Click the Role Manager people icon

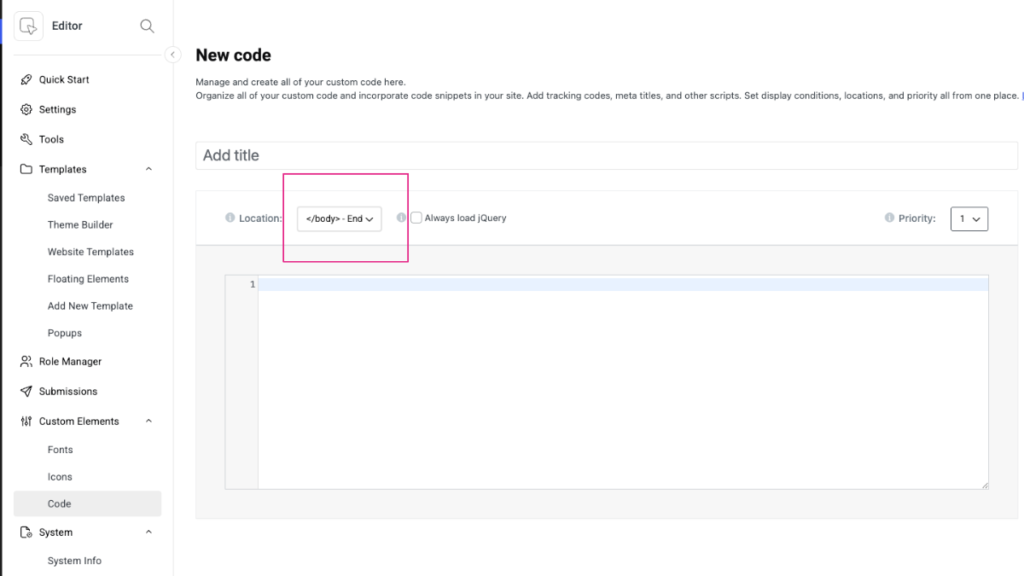[x=26, y=361]
